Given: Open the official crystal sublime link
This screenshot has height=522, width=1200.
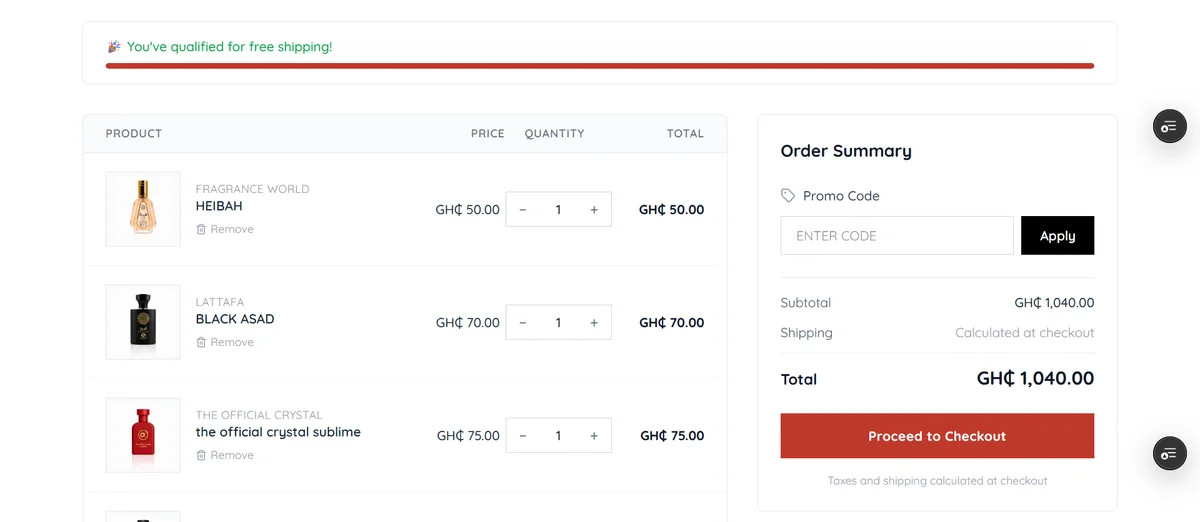Looking at the screenshot, I should coord(278,432).
